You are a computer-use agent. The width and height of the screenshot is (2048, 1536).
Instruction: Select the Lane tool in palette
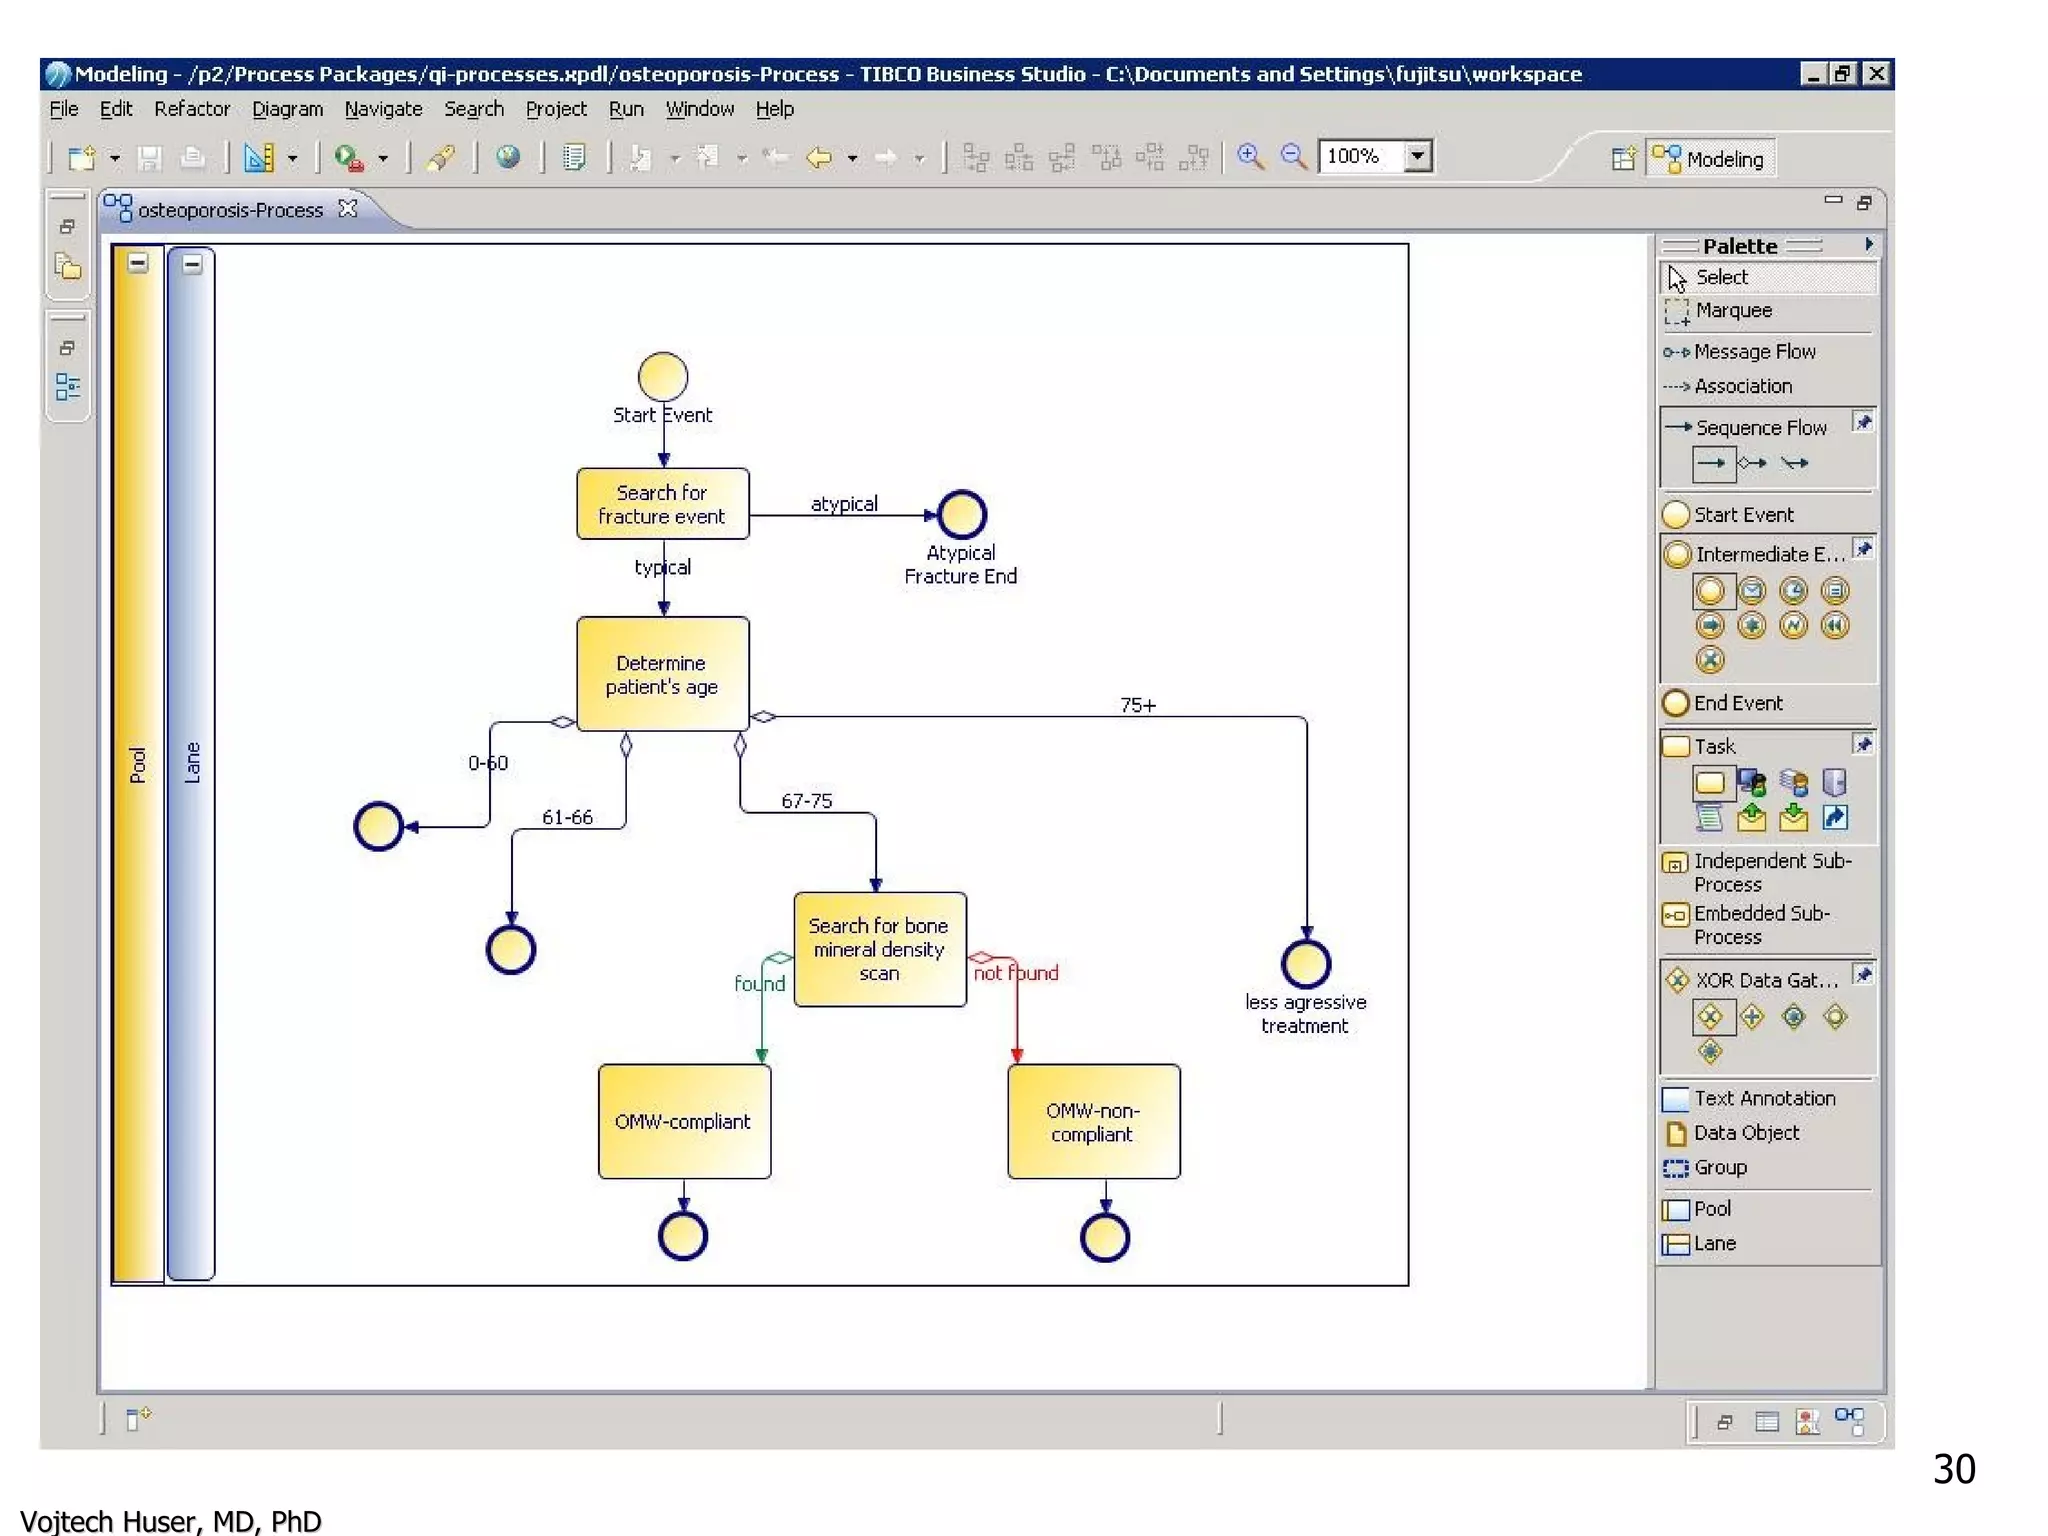click(x=1714, y=1243)
